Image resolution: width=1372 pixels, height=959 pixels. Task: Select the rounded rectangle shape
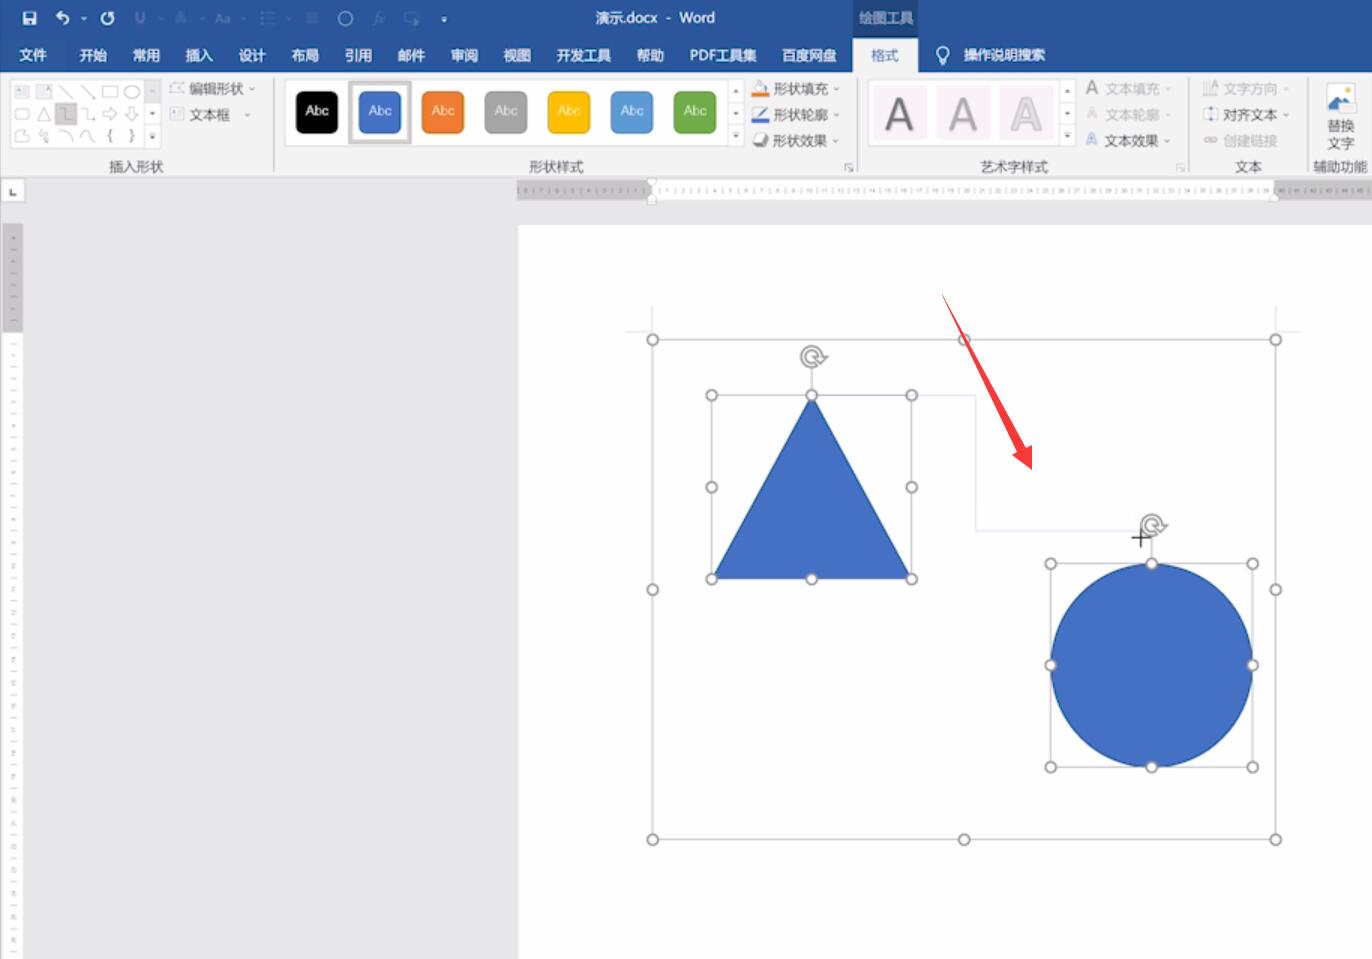22,114
